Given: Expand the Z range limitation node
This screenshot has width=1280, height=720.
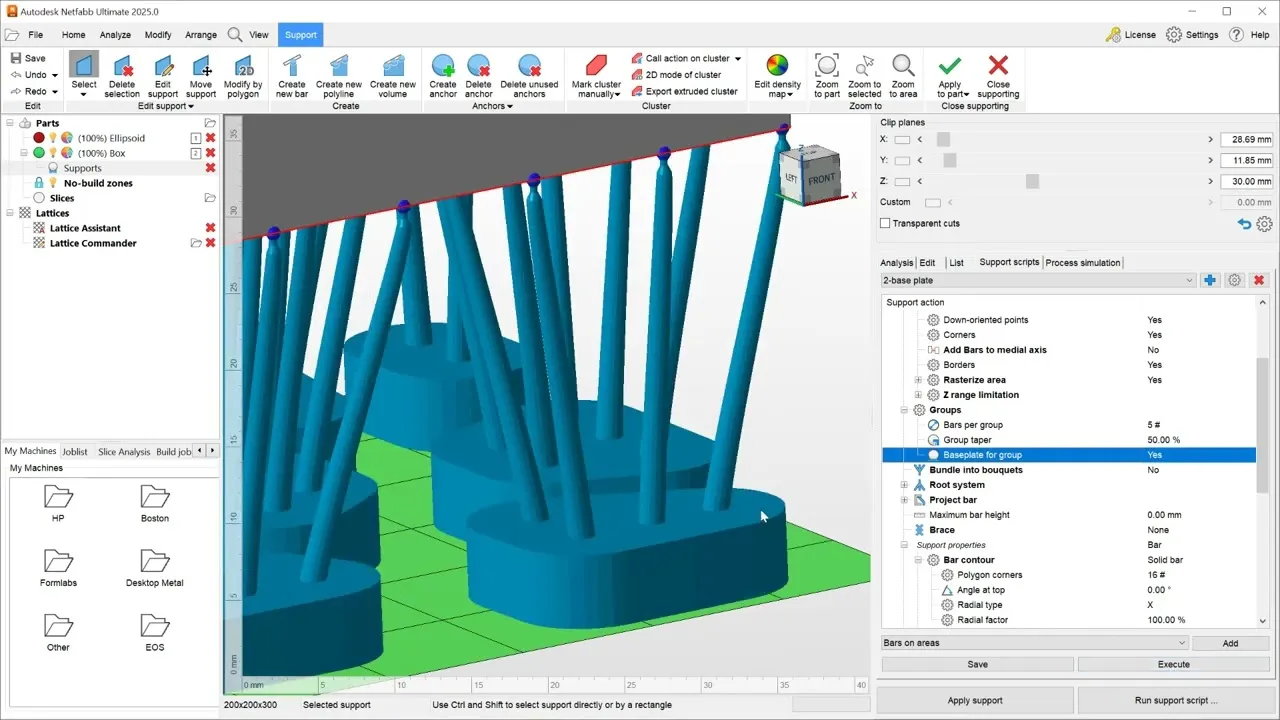Looking at the screenshot, I should (919, 395).
